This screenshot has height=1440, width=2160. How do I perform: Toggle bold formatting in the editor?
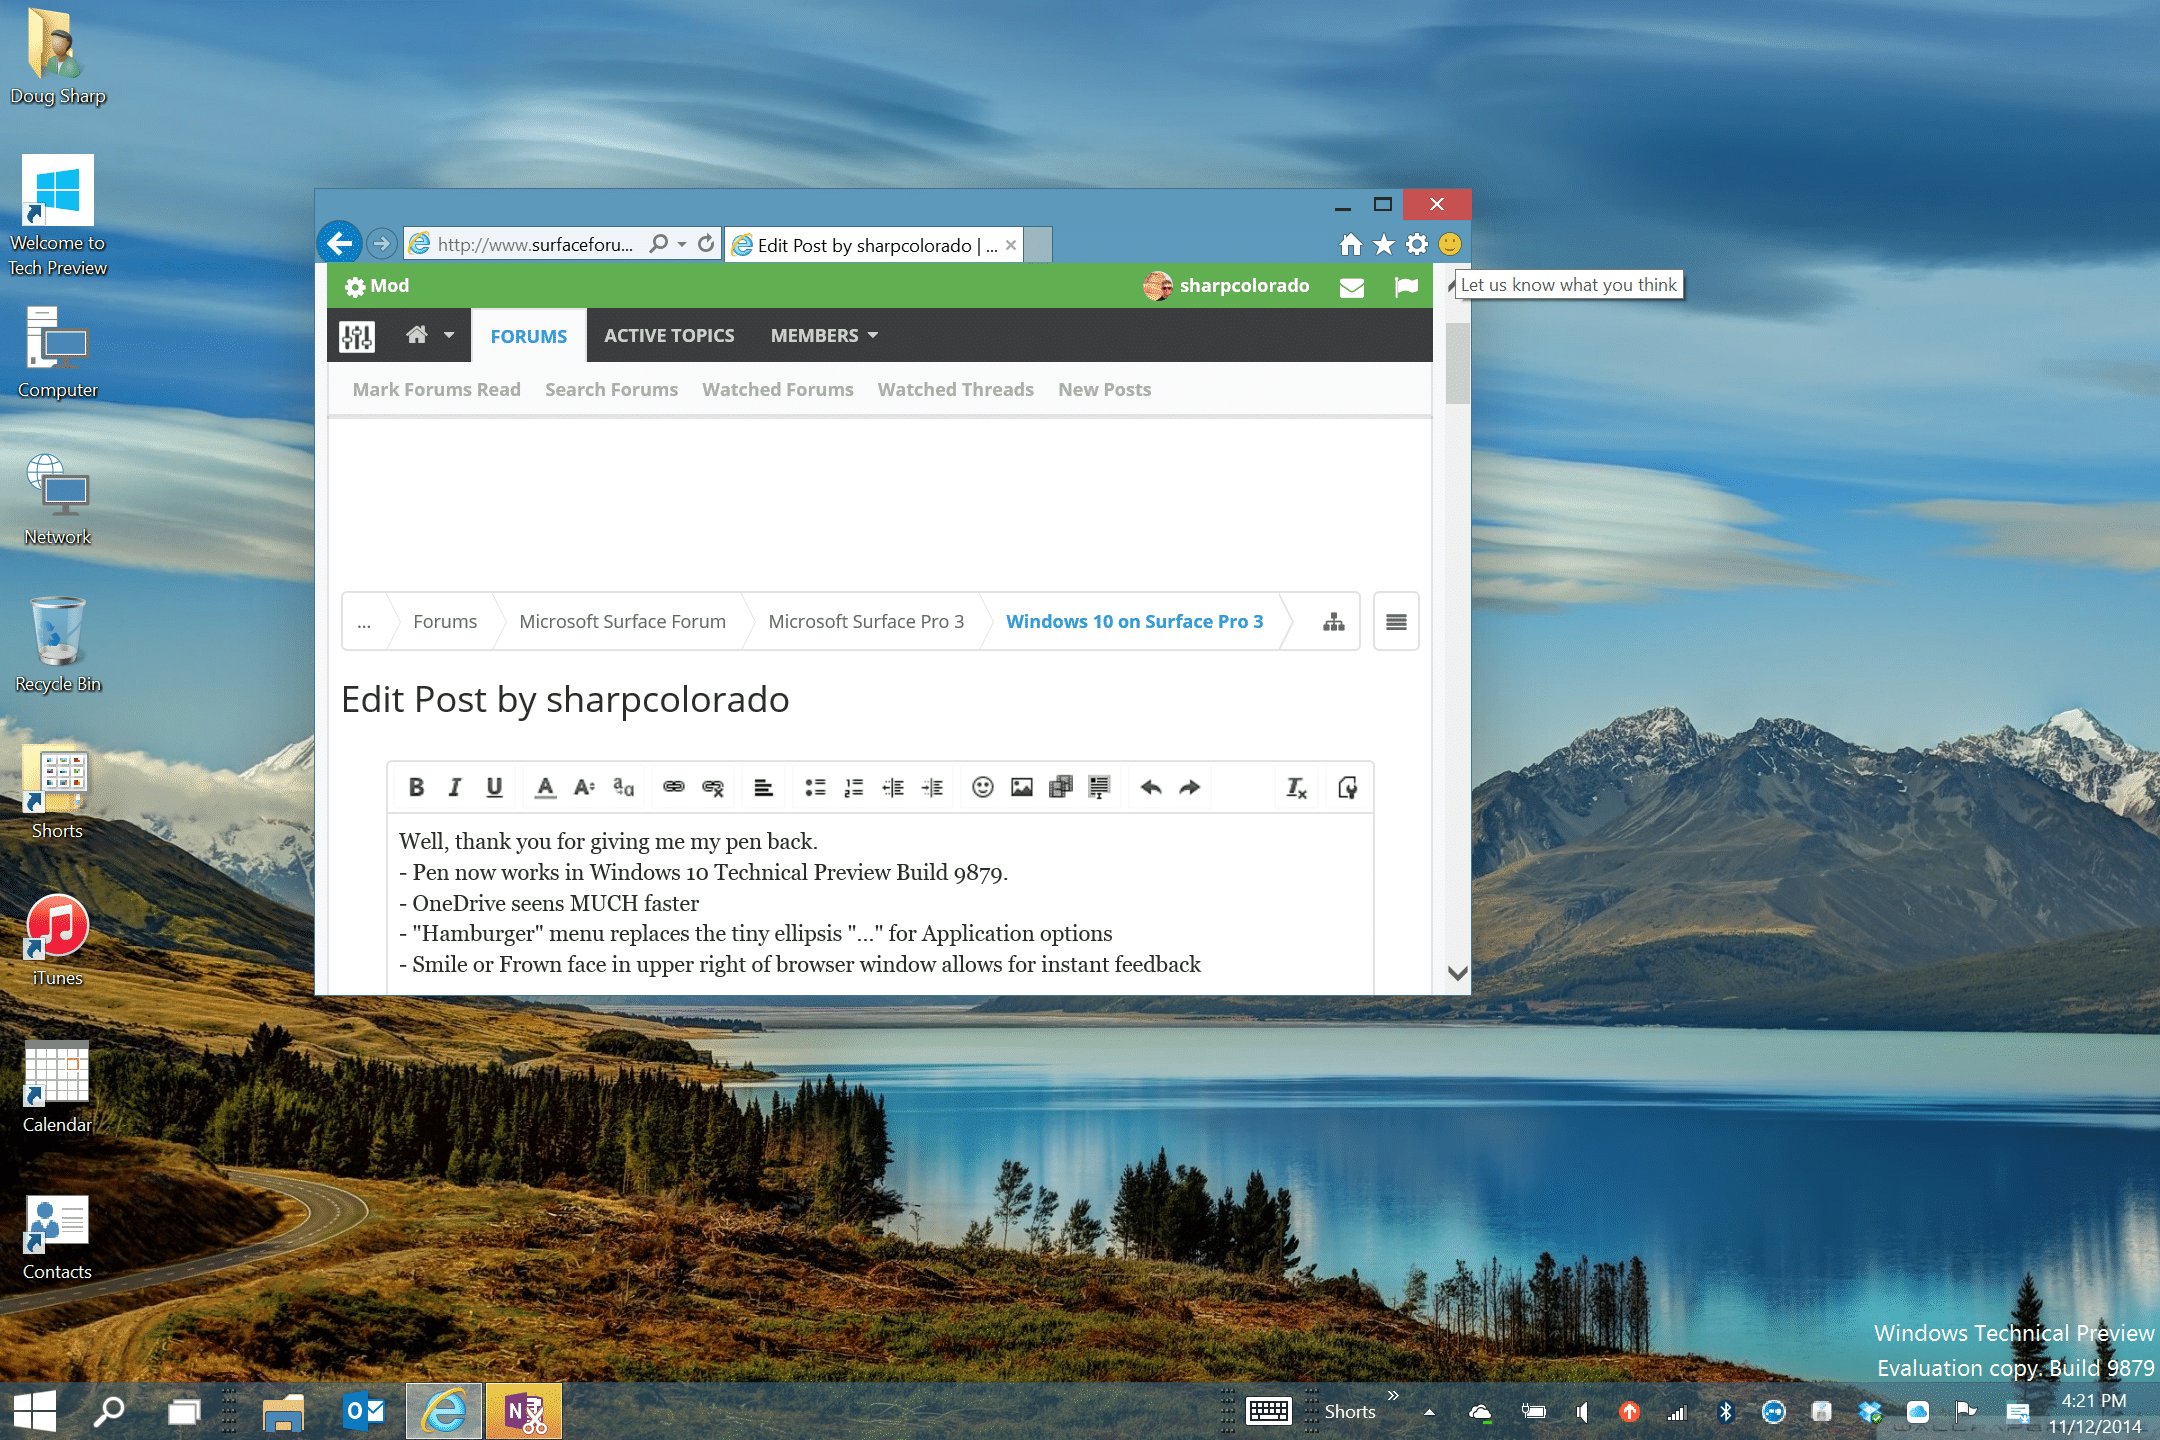pyautogui.click(x=417, y=788)
